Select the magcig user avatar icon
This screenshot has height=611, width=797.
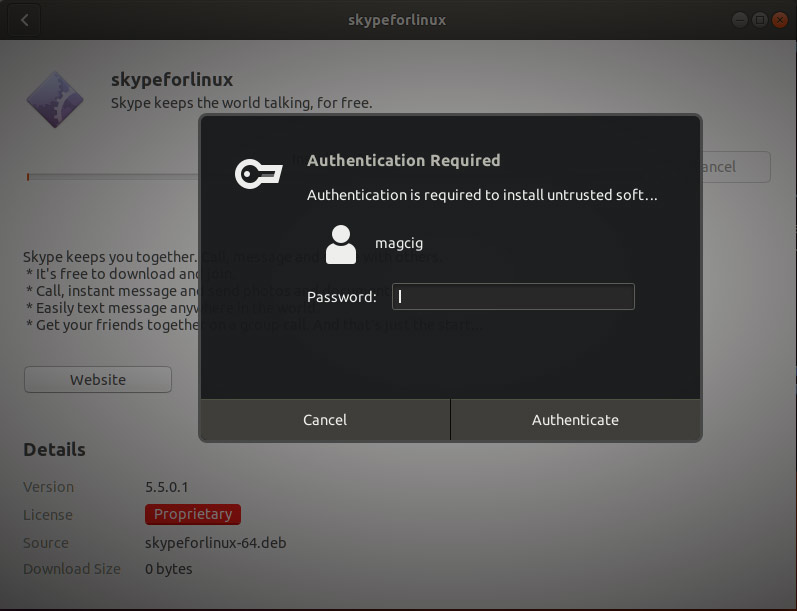[x=341, y=245]
